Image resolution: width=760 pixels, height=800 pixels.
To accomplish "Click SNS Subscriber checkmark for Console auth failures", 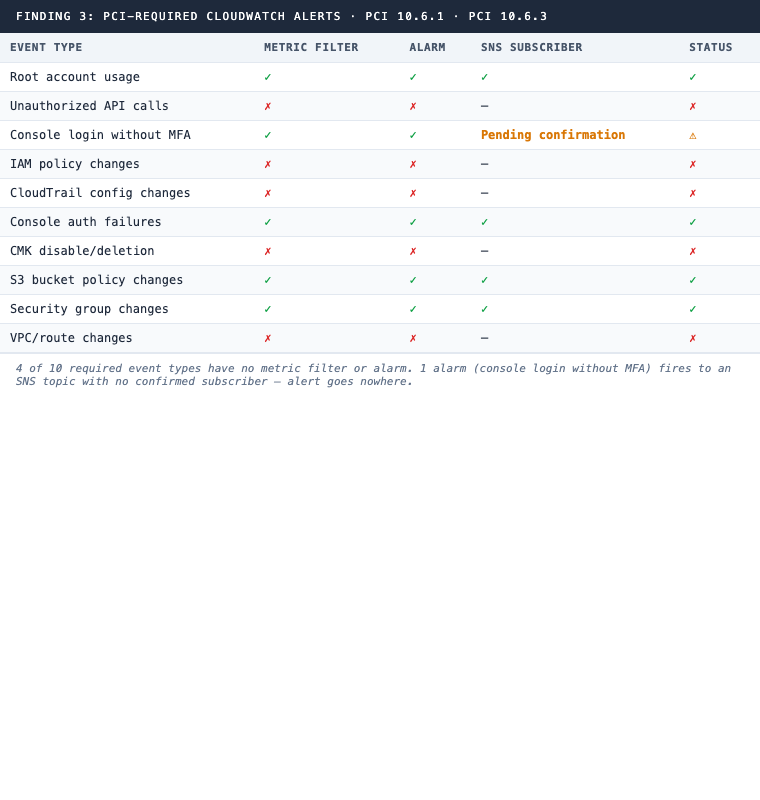I will 485,222.
